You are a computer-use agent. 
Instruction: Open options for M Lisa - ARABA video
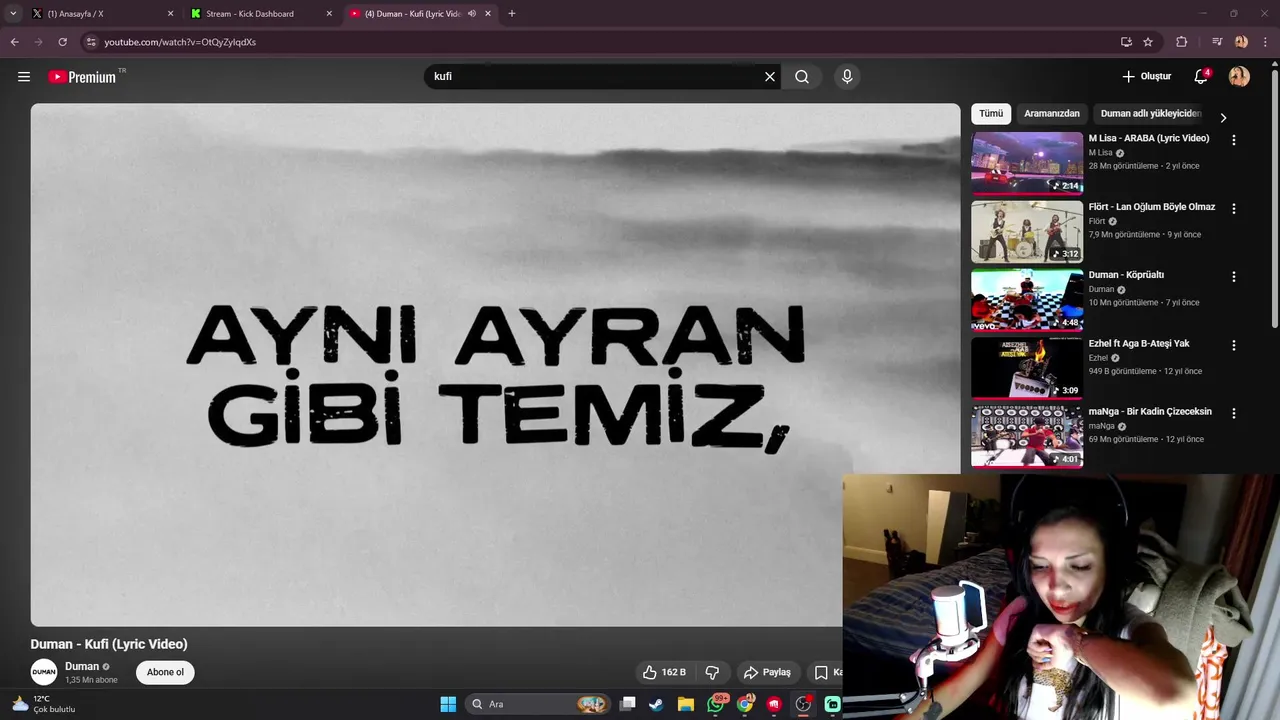1234,141
